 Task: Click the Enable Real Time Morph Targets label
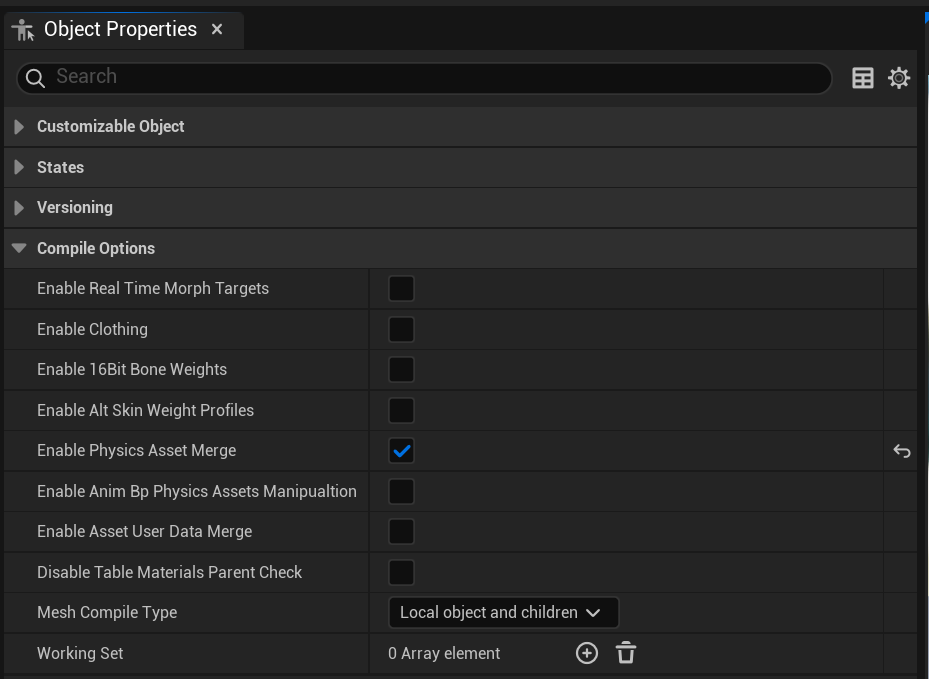tap(153, 289)
